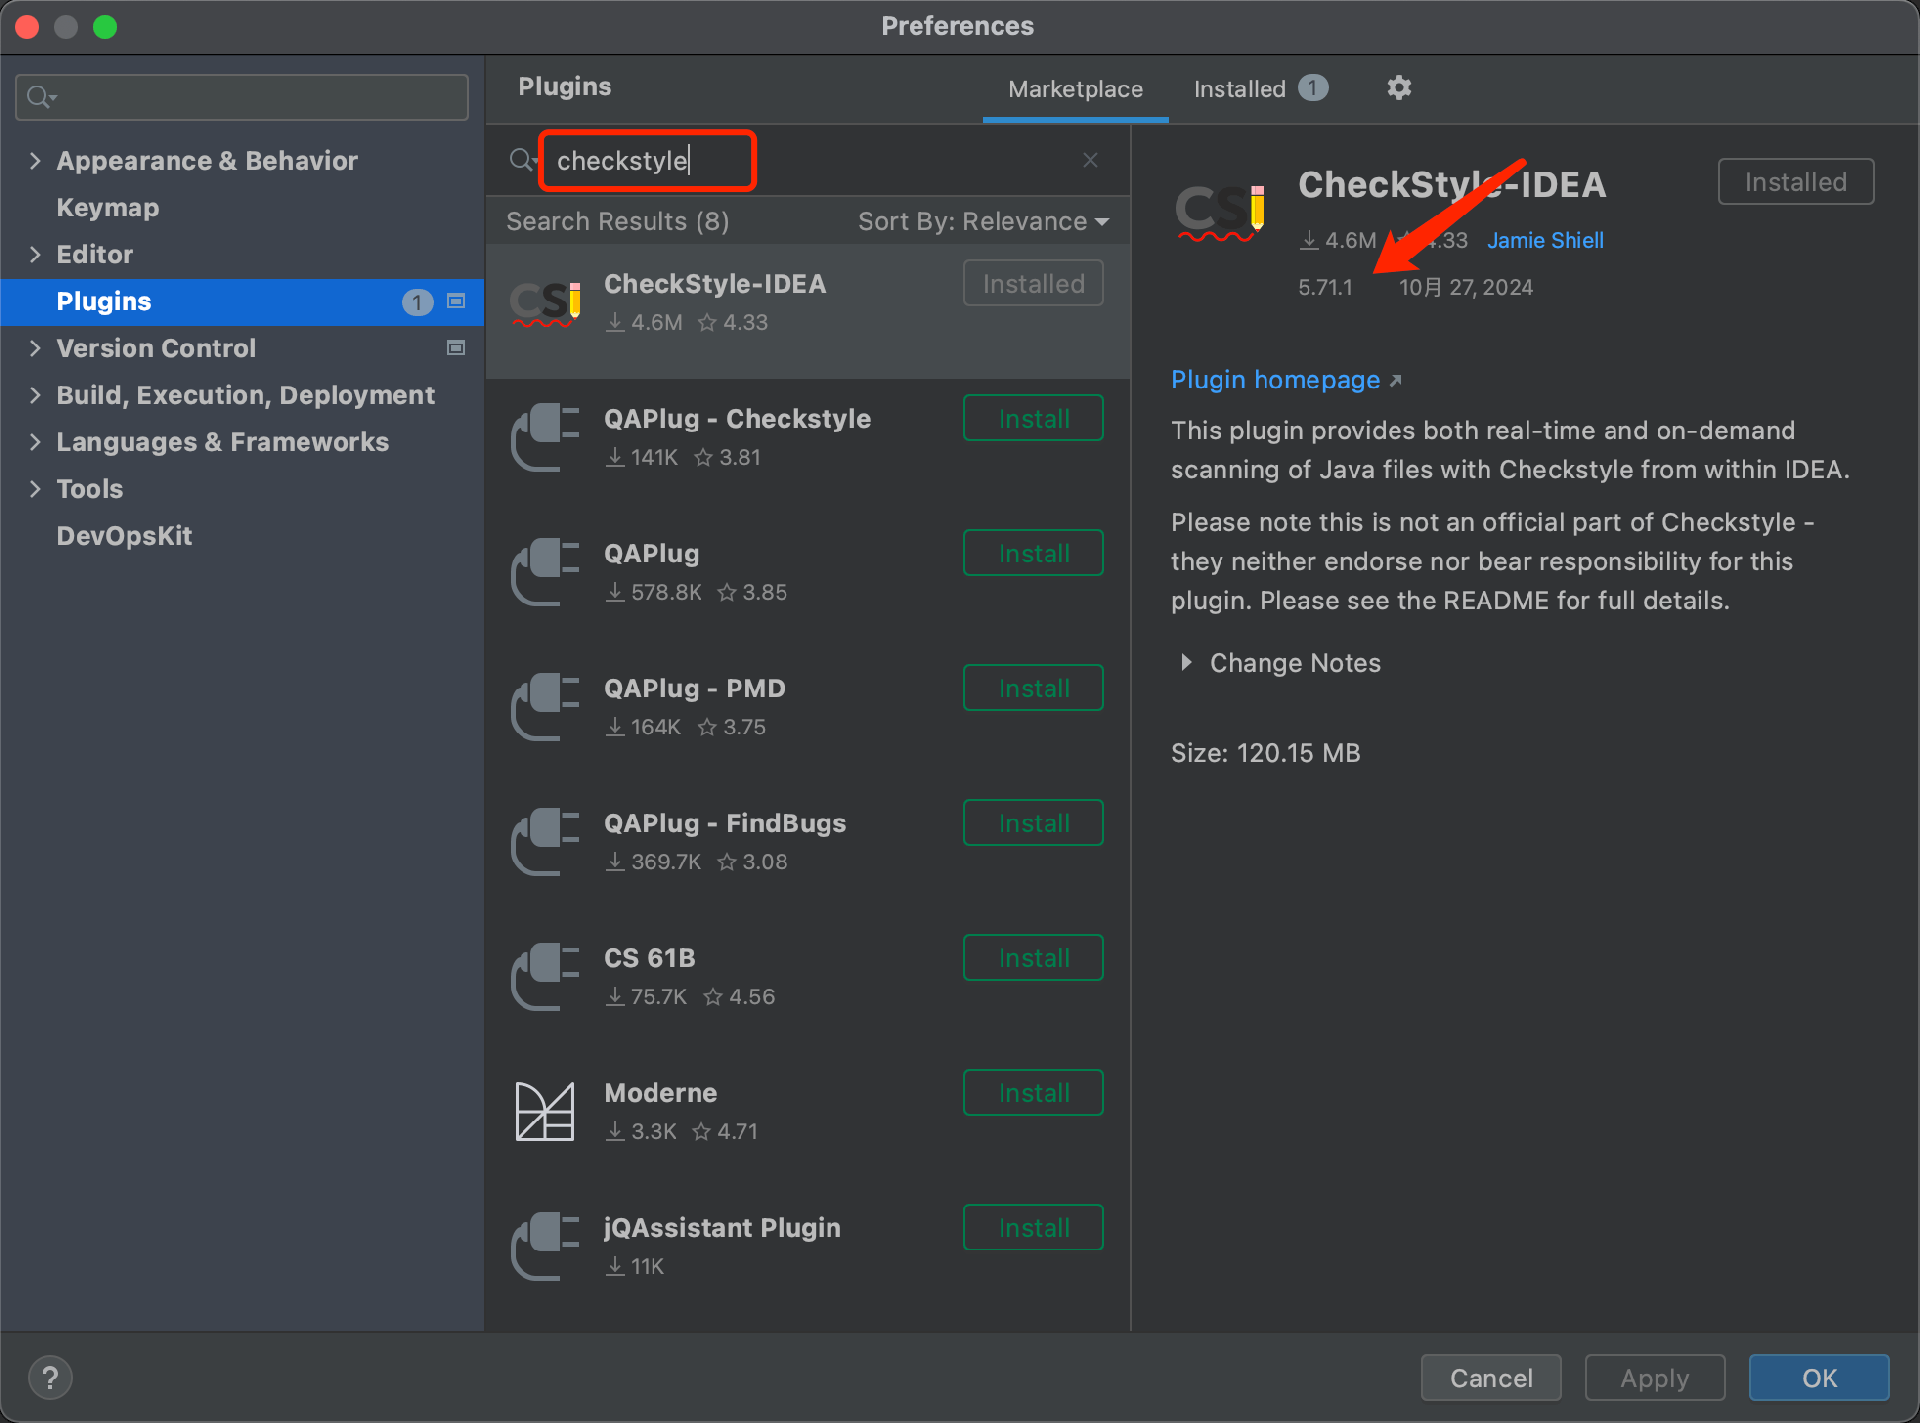Select the QAPlug - Checkstyle result title

pos(737,419)
